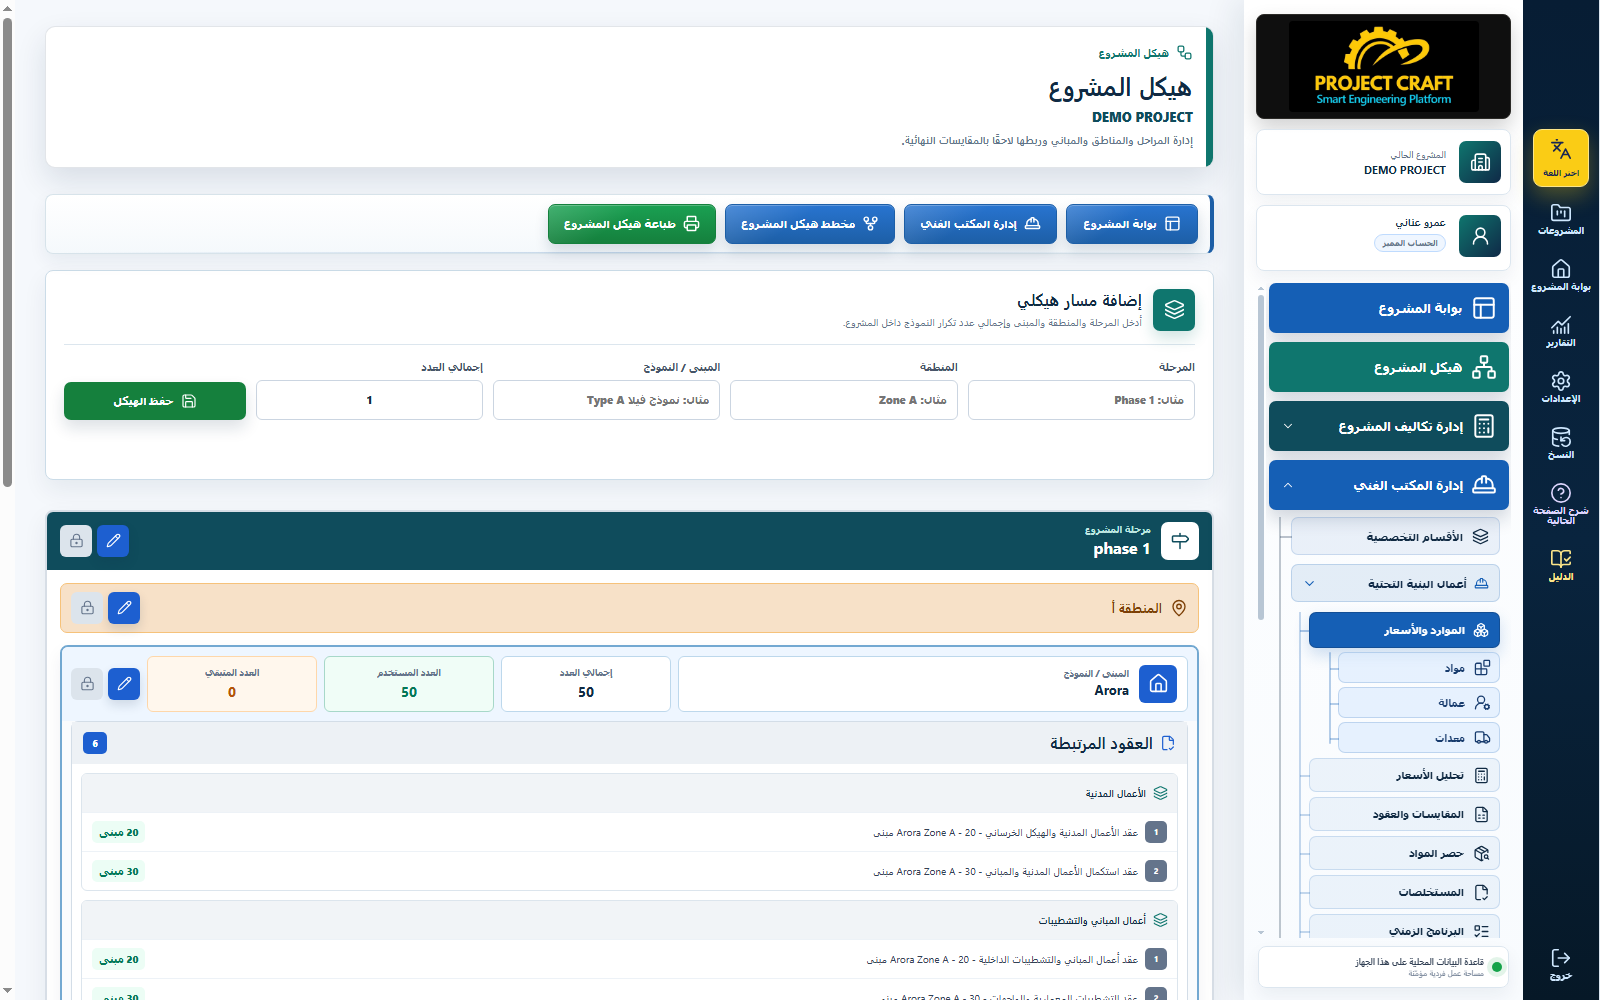Click the house icon next to Arora
The image size is (1600, 1000).
tap(1158, 684)
